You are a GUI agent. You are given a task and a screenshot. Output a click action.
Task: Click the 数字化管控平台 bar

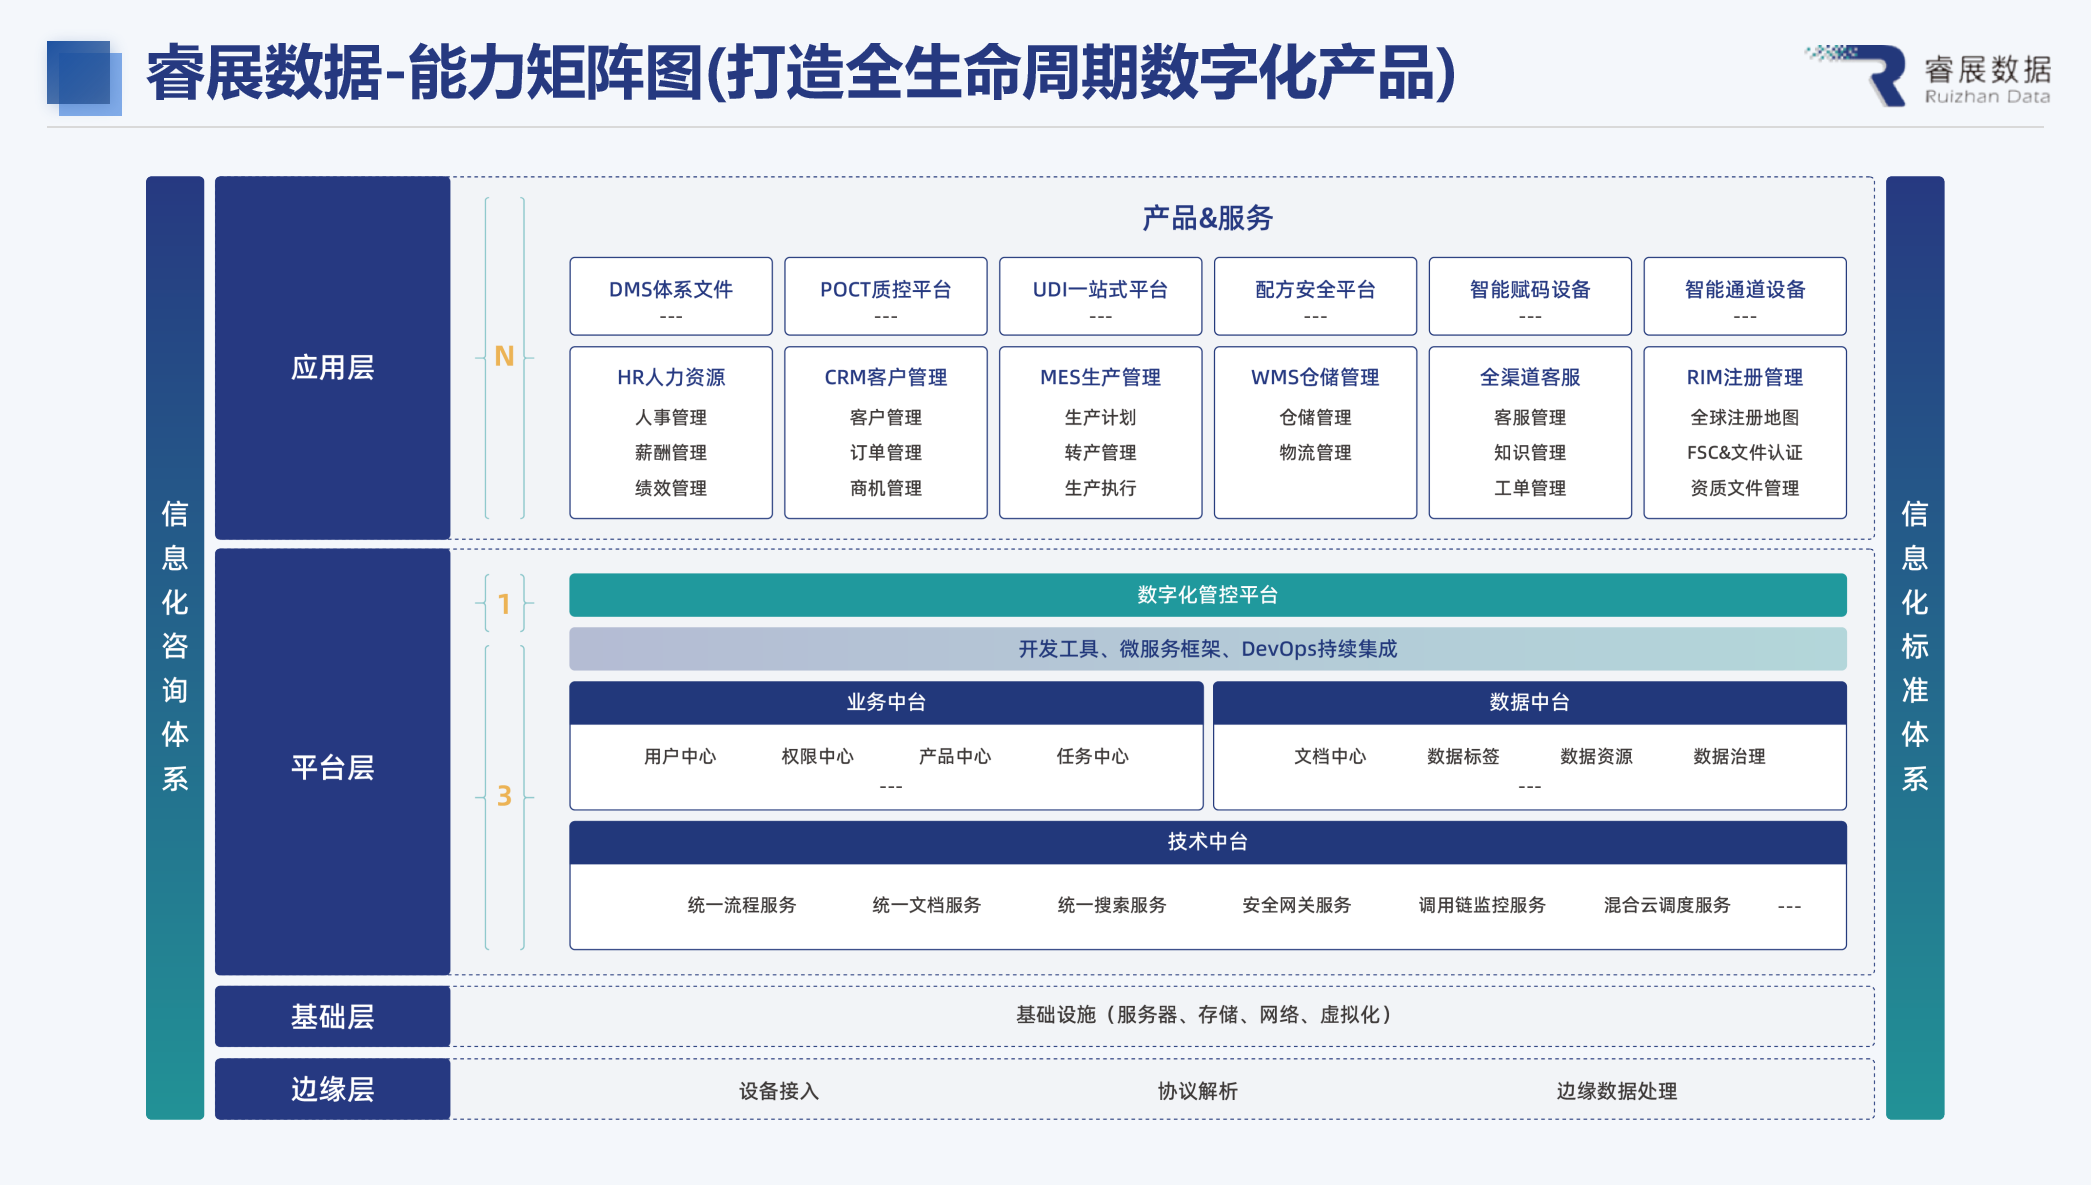pos(1208,595)
